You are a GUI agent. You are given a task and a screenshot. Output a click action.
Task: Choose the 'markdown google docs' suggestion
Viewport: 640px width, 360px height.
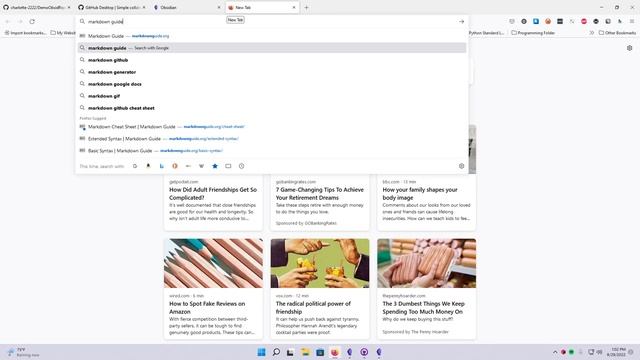pyautogui.click(x=272, y=84)
